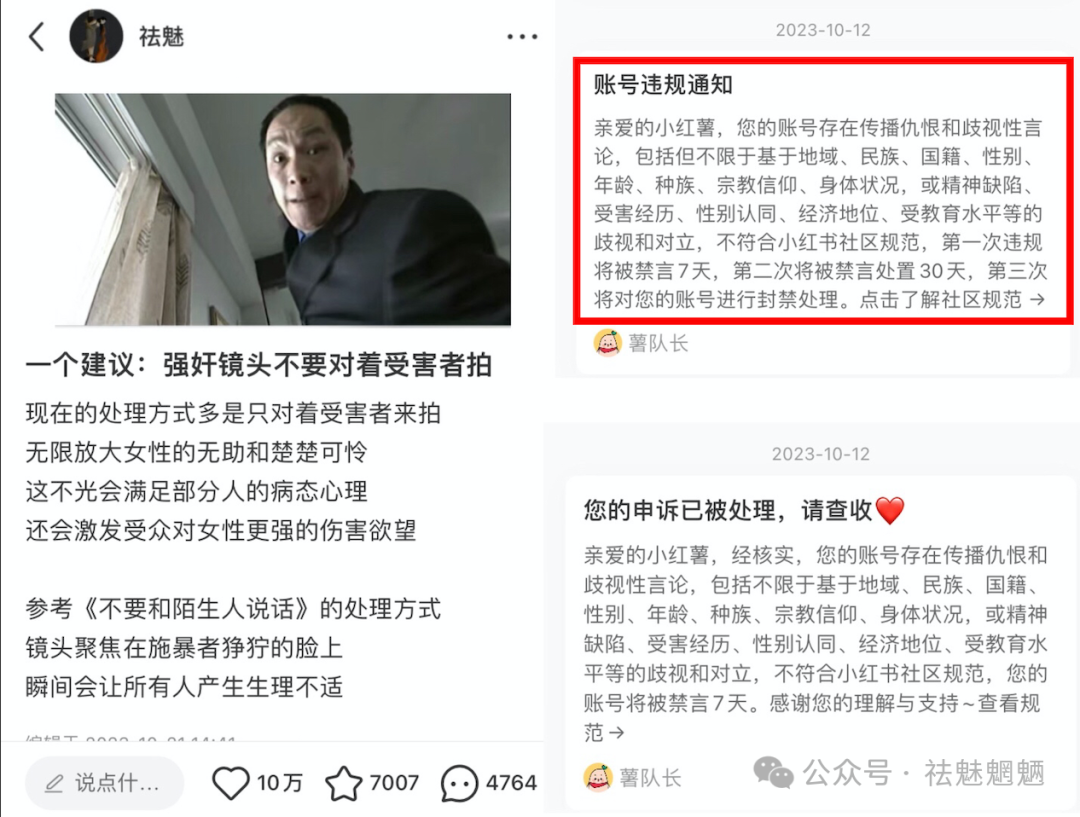Image resolution: width=1080 pixels, height=817 pixels.
Task: Tap the 薯队长 avatar under the violation notice
Action: (608, 342)
